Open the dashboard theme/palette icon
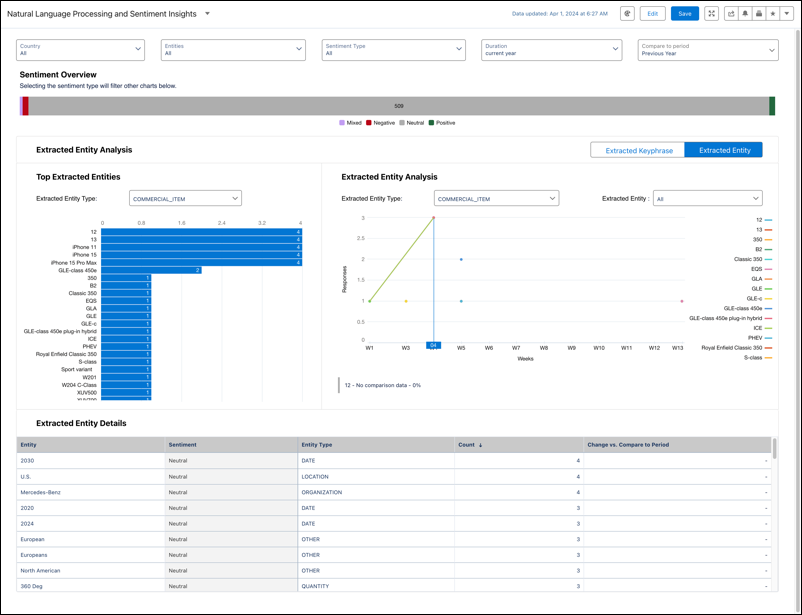 click(627, 13)
